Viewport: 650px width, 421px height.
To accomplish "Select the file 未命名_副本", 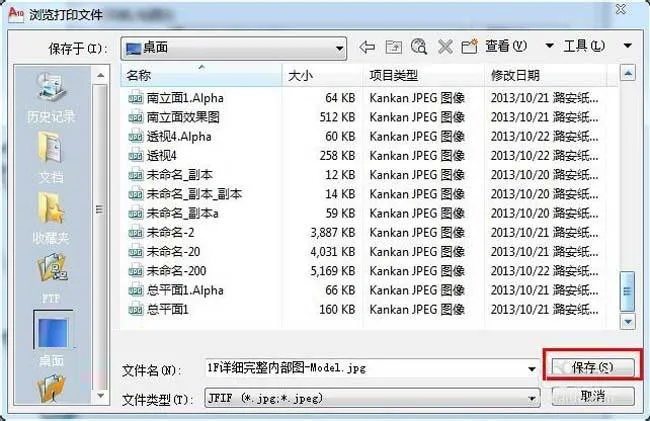I will tap(179, 175).
